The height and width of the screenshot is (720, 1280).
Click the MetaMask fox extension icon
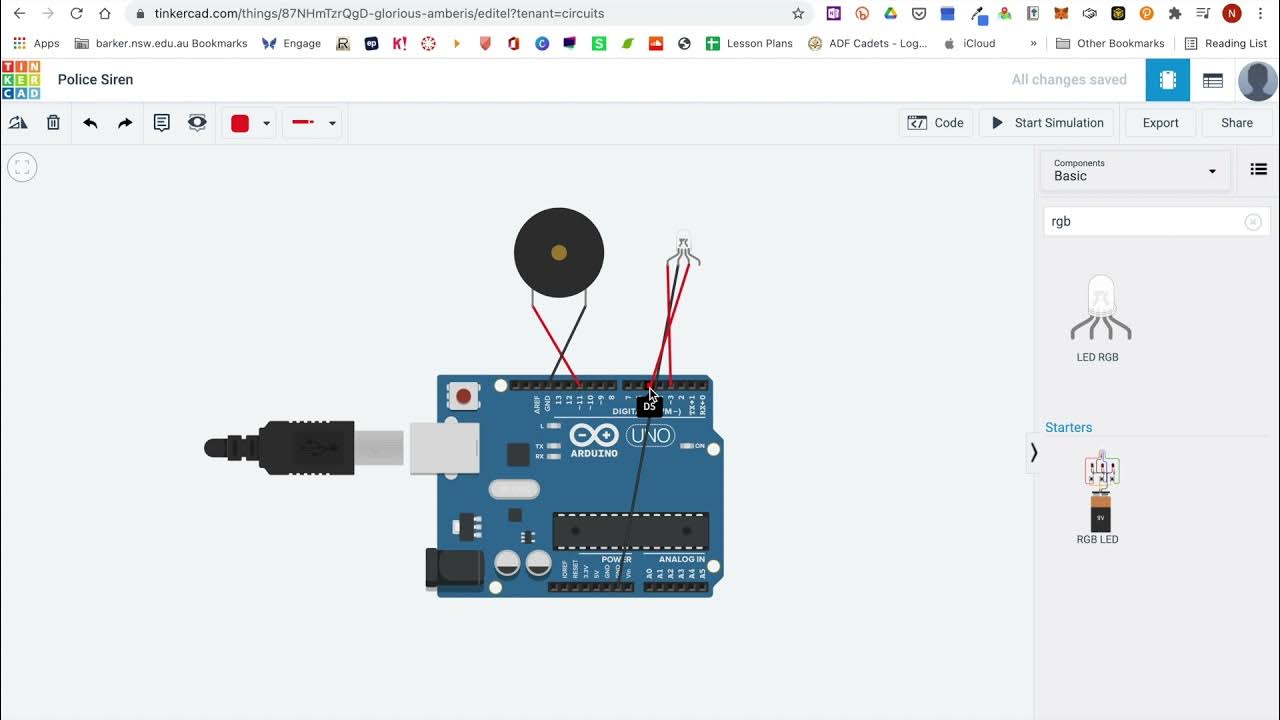tap(1062, 14)
